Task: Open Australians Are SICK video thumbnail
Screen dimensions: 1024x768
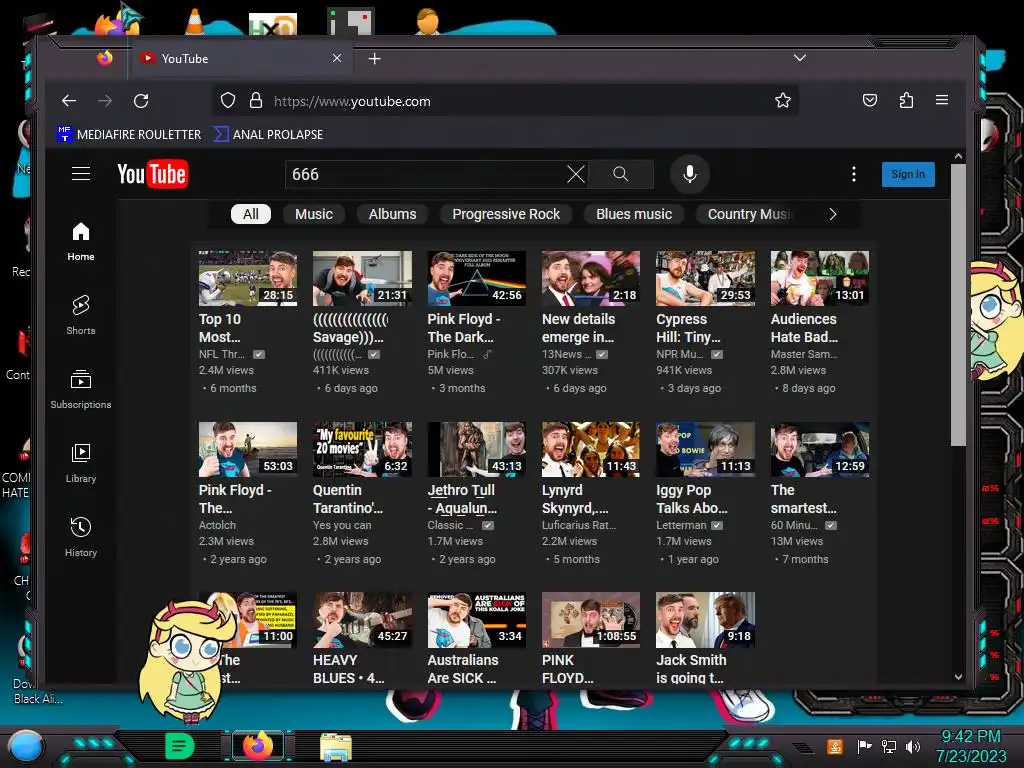Action: tap(476, 620)
